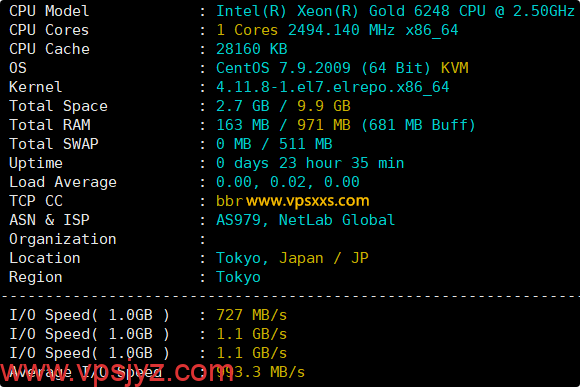580x387 pixels.
Task: Click the Total Space label
Action: tap(58, 106)
